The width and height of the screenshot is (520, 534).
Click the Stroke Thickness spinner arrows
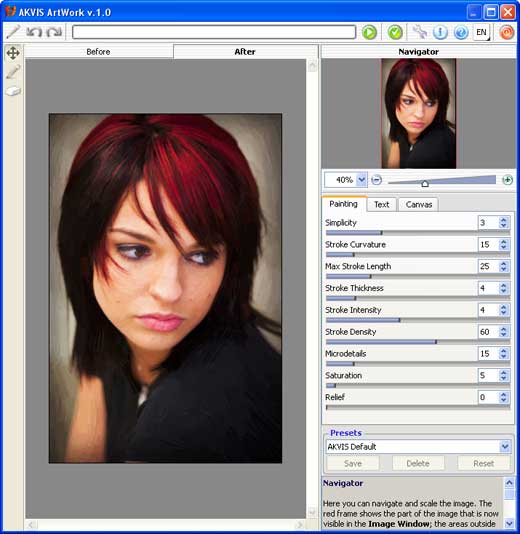coord(503,288)
